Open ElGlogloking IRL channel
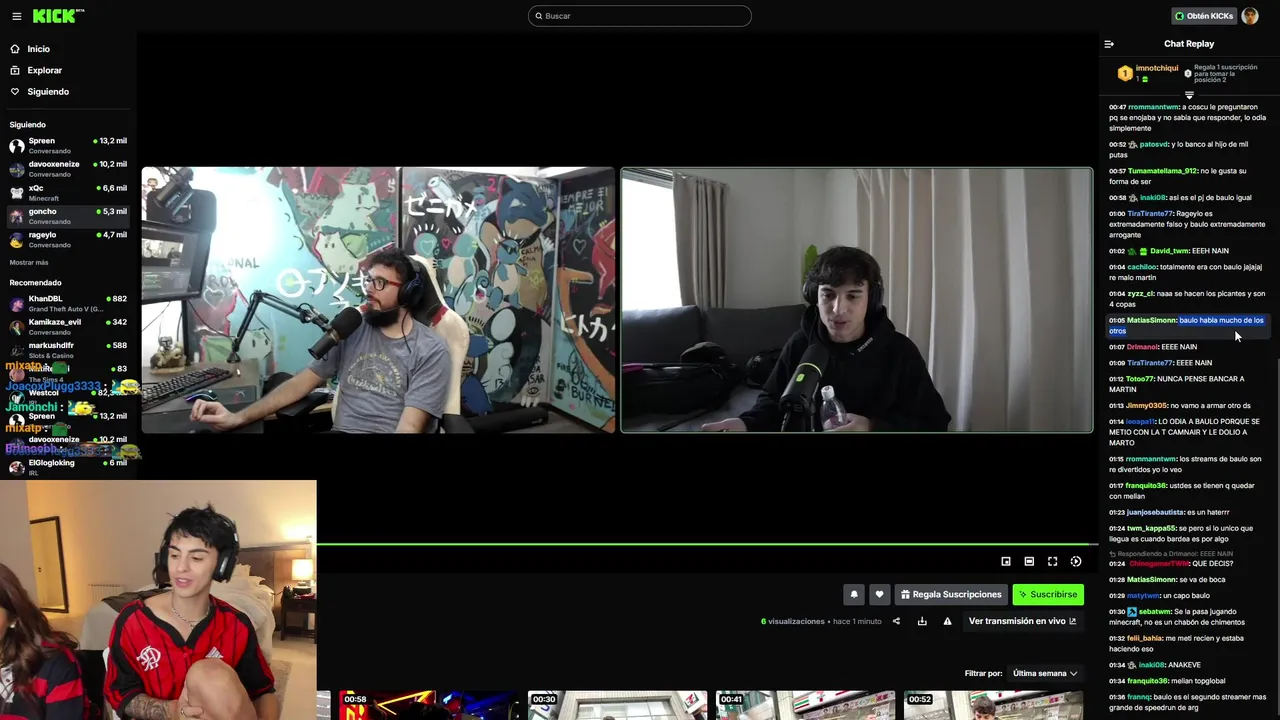The width and height of the screenshot is (1280, 720). (68, 467)
